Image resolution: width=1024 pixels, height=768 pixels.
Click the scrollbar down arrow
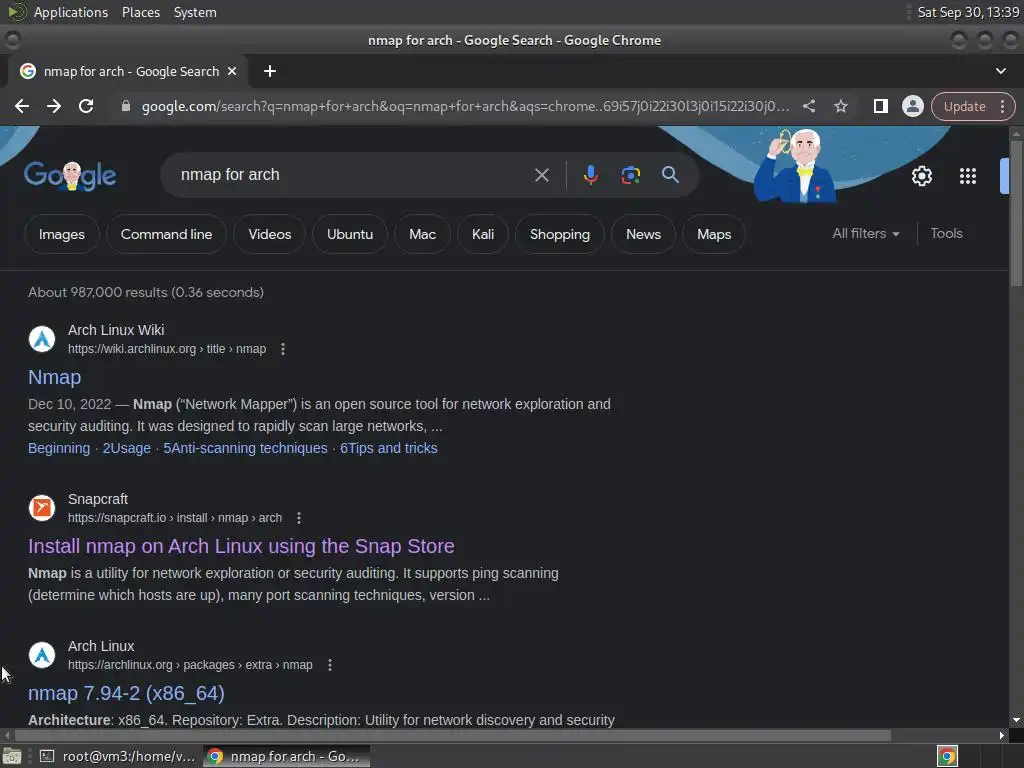click(x=1016, y=720)
